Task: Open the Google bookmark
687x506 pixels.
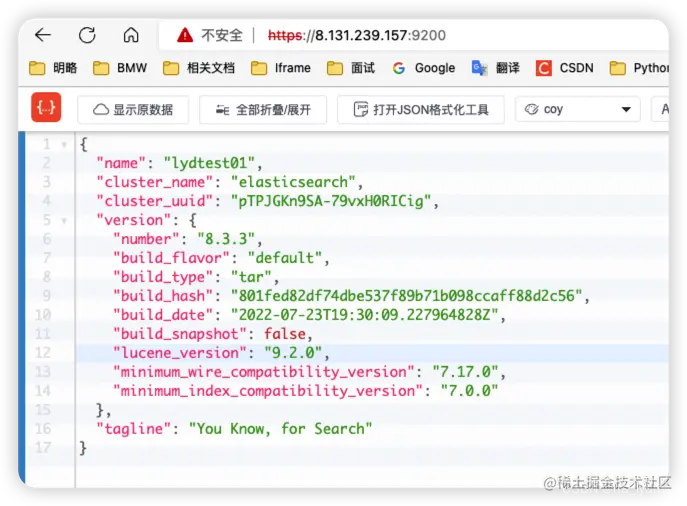Action: 424,68
